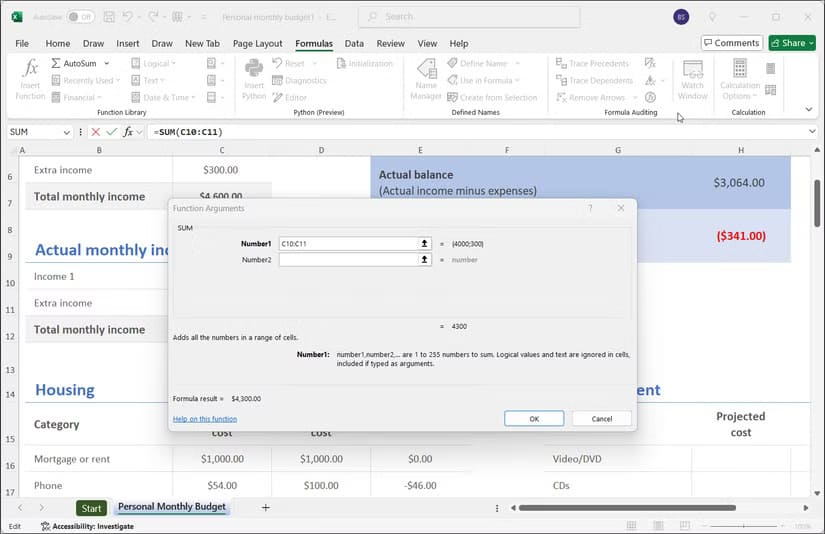Click the Comments button

(732, 43)
